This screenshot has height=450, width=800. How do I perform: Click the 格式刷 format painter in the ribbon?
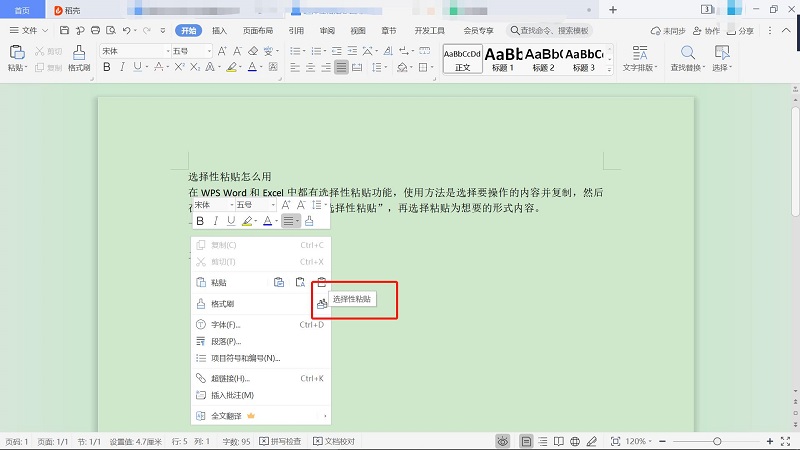[x=79, y=58]
